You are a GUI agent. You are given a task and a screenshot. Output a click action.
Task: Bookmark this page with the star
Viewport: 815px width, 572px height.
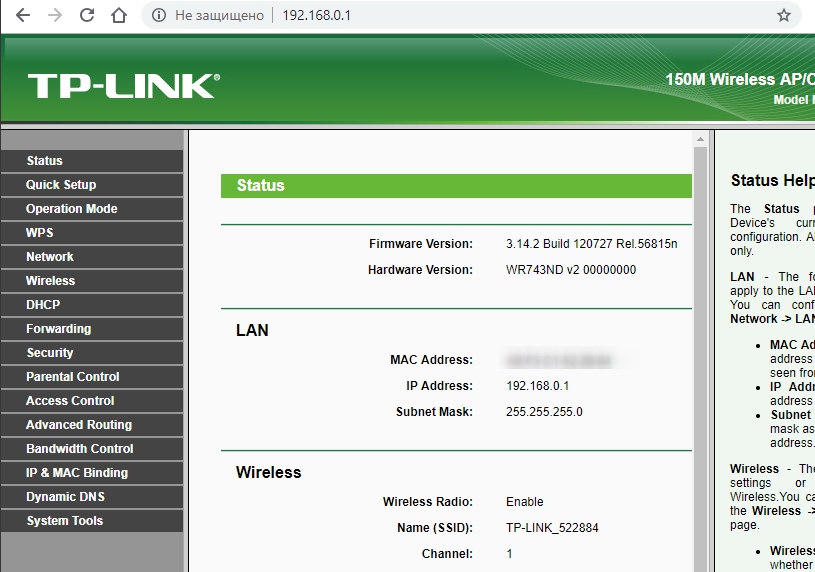(x=783, y=15)
